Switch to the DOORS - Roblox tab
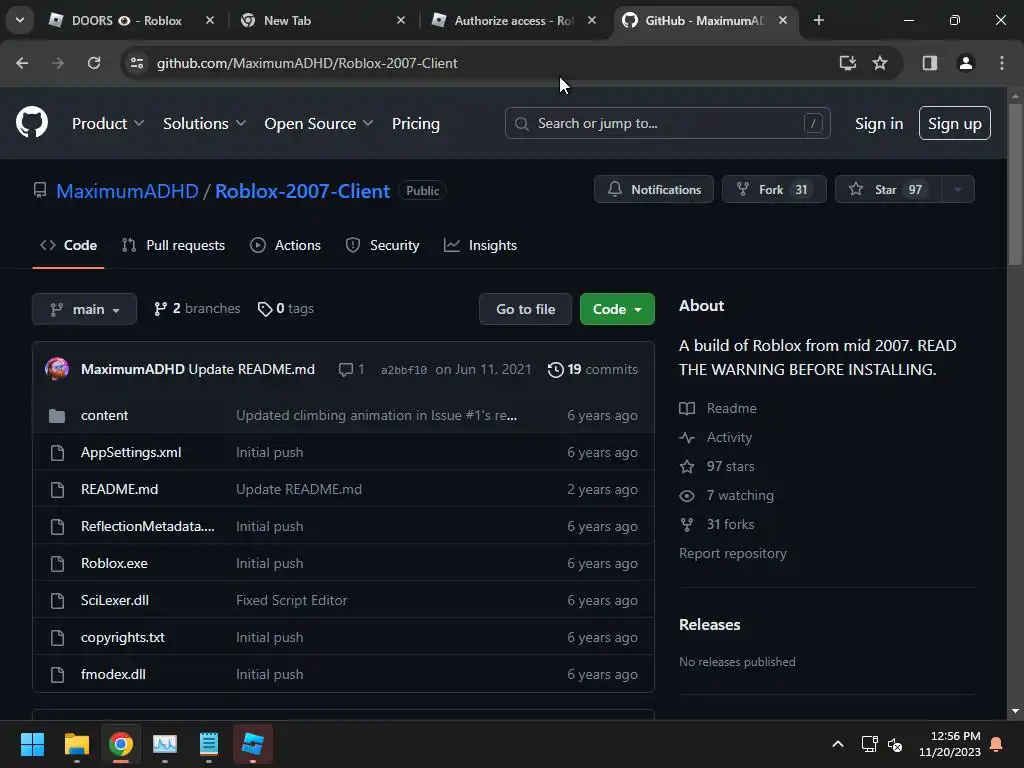 125,20
